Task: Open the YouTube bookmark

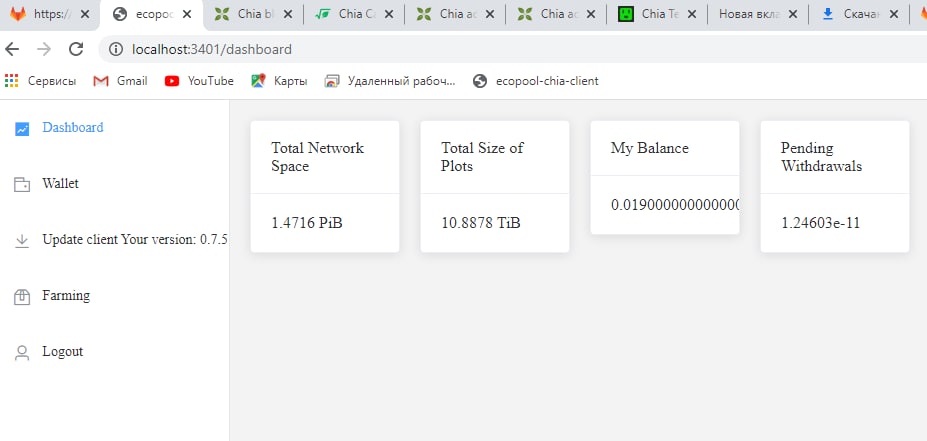Action: (x=199, y=81)
